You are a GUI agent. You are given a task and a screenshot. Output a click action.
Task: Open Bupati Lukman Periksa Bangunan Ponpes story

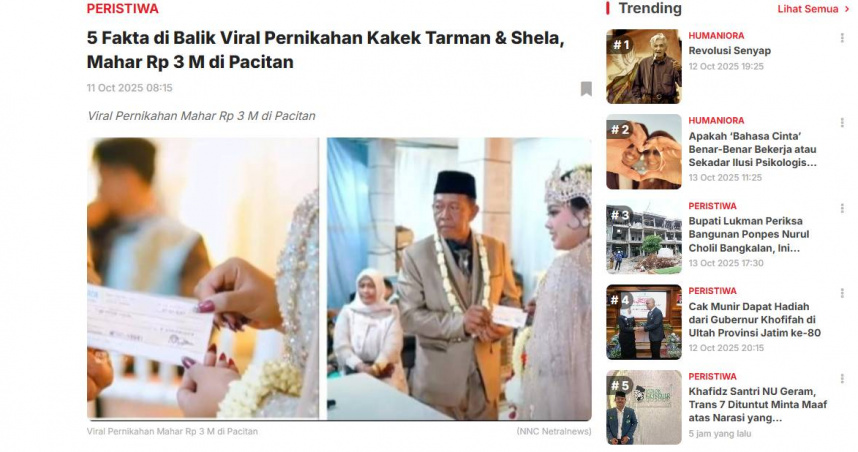click(749, 235)
